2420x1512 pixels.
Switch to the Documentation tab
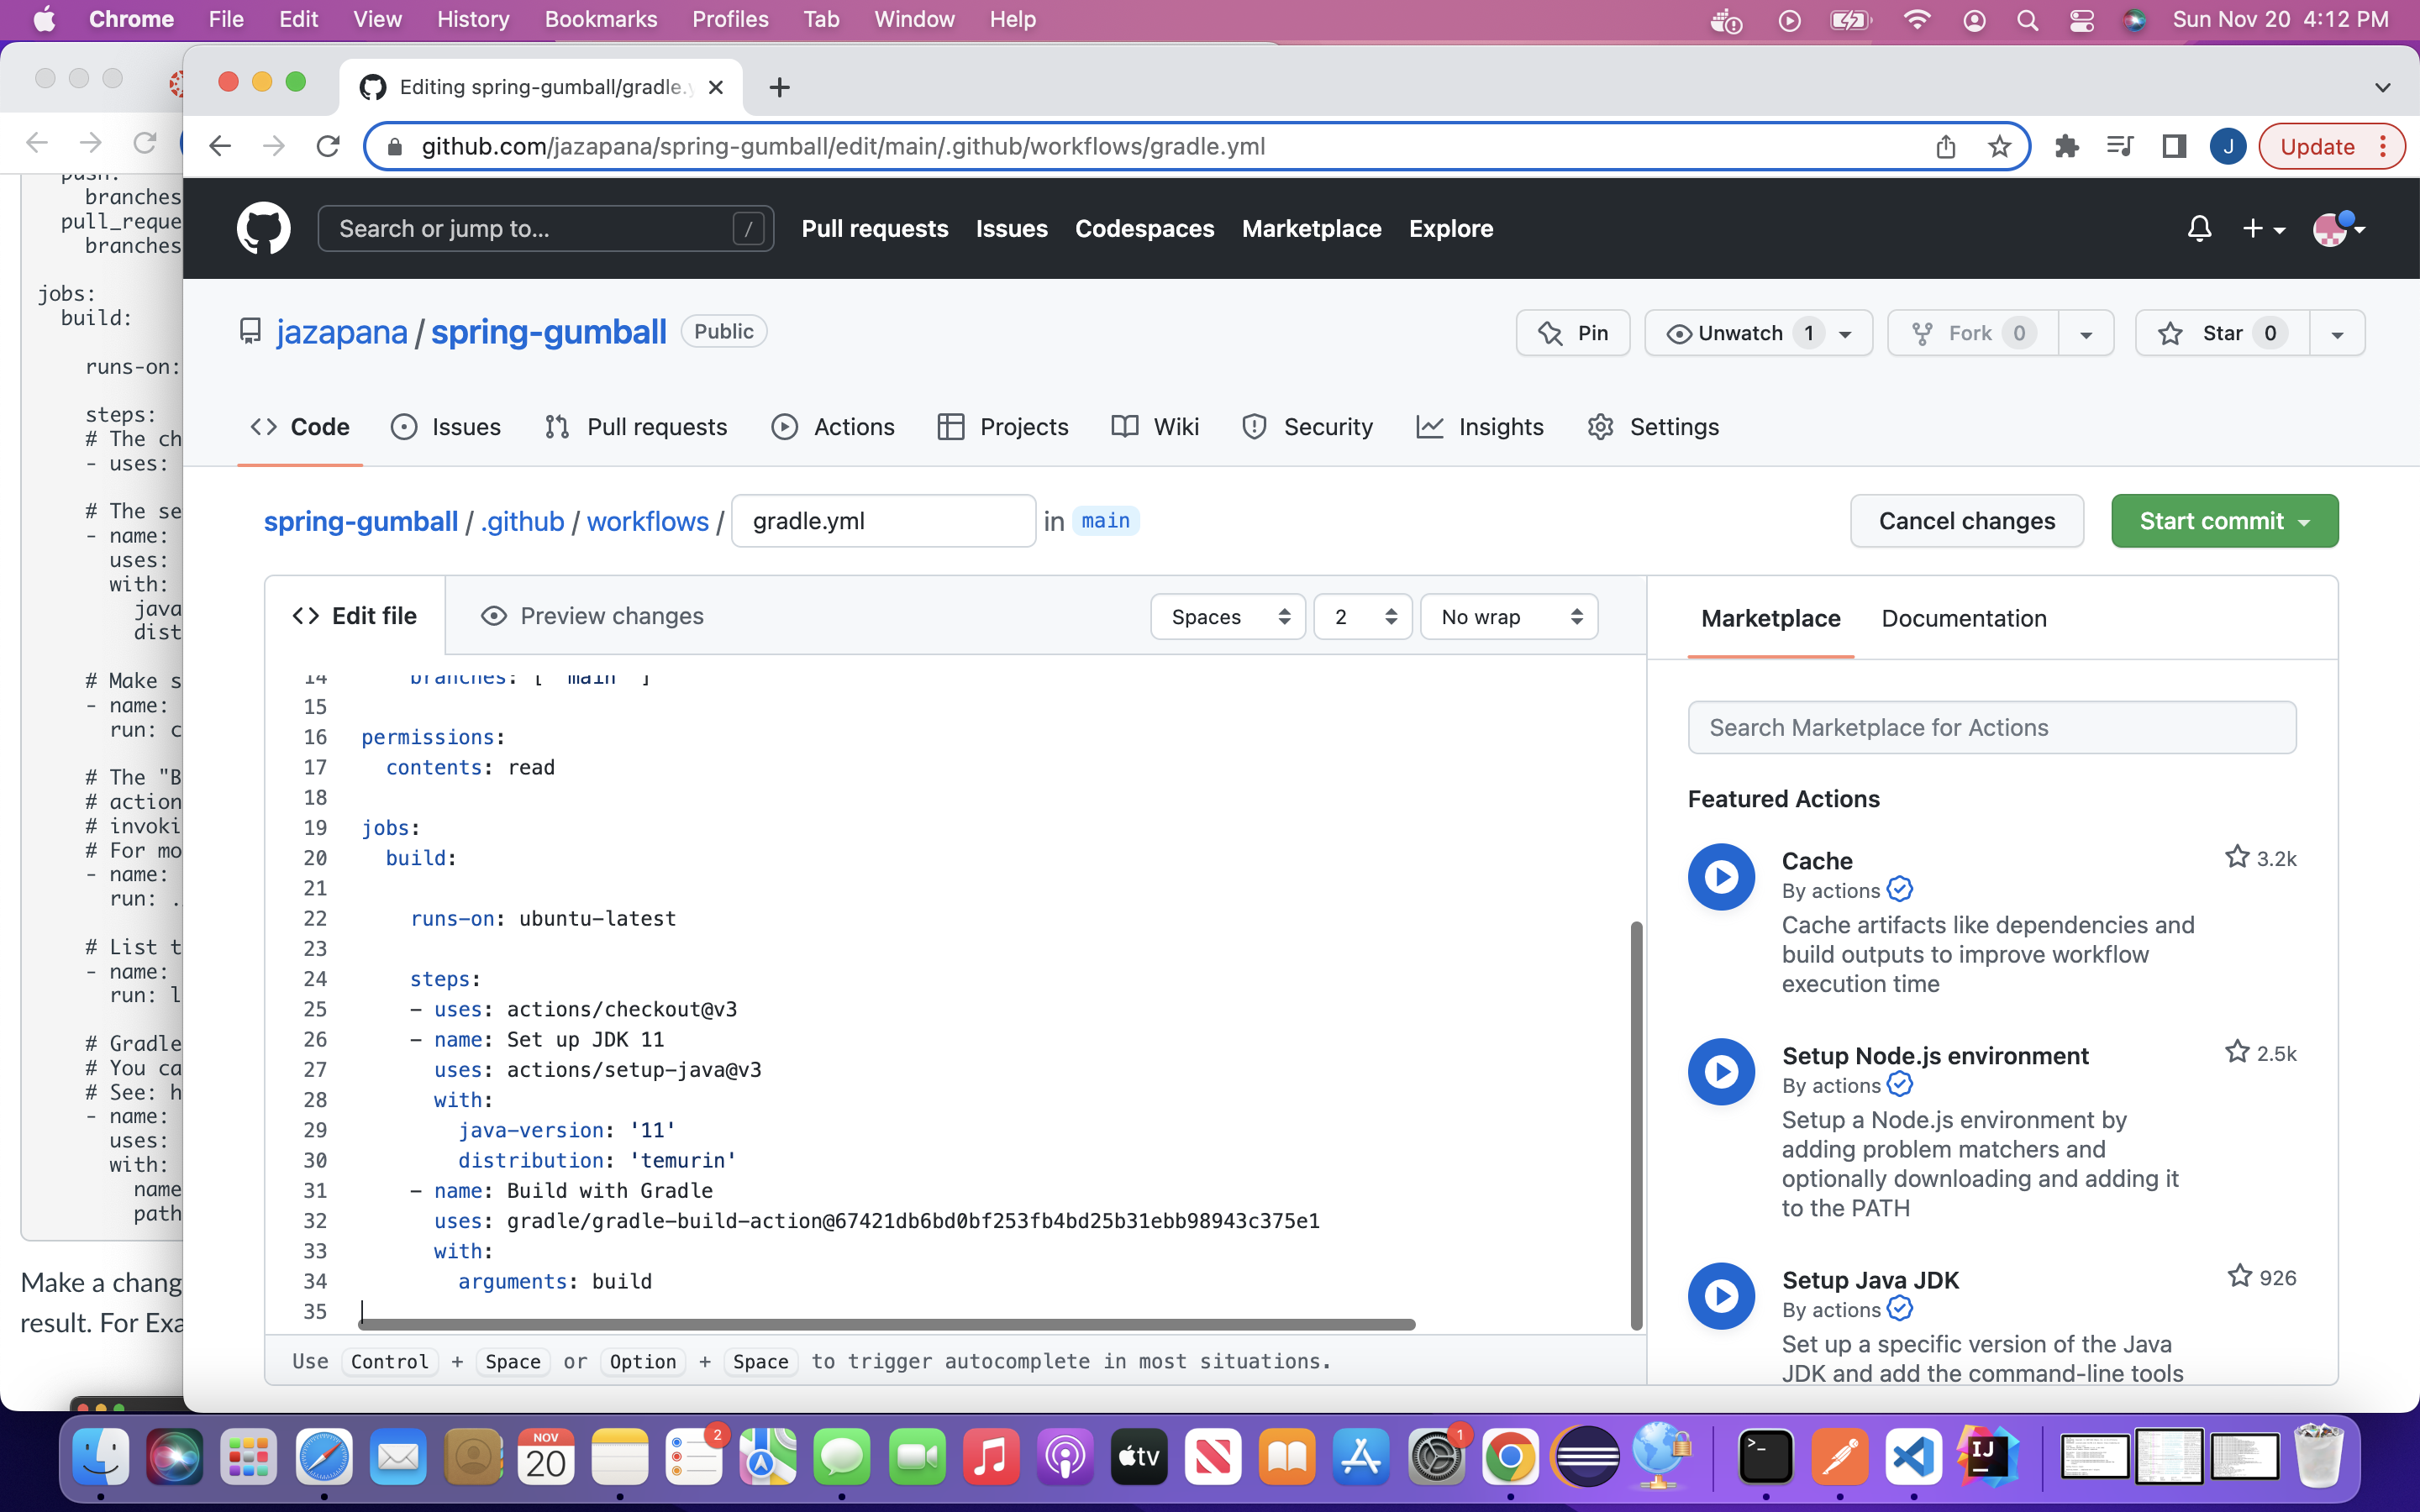point(1963,618)
